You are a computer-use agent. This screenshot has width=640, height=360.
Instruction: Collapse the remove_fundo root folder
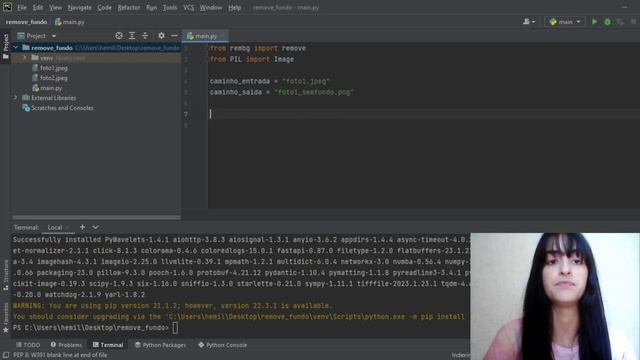(x=16, y=48)
